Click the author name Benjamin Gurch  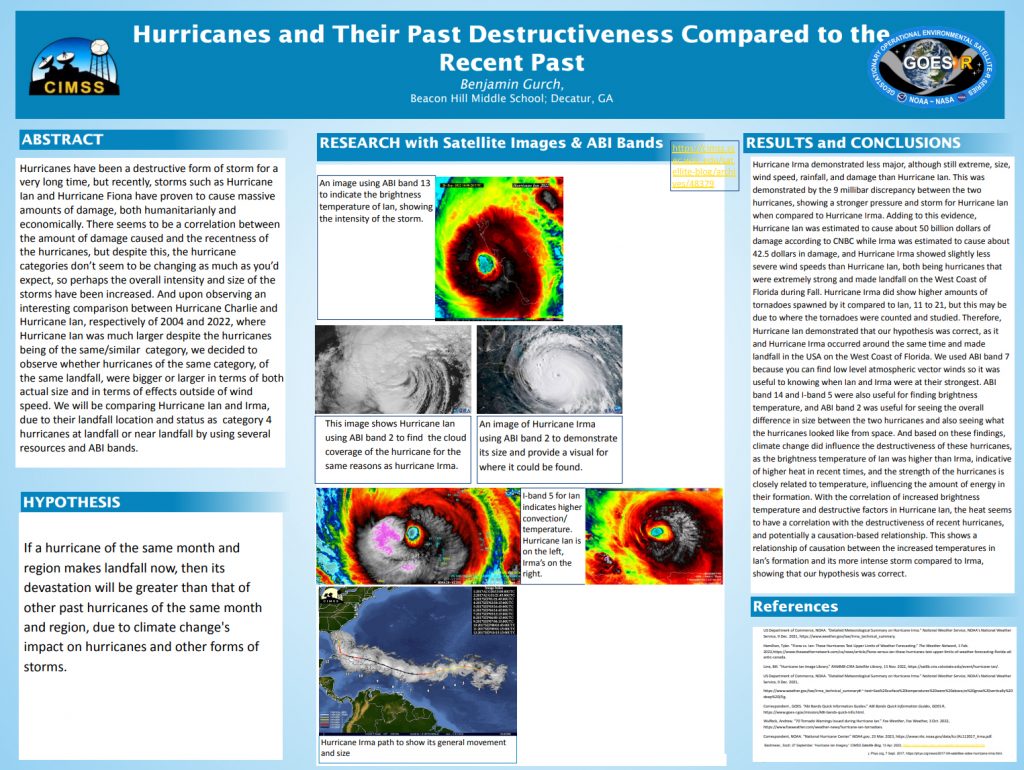coord(510,83)
